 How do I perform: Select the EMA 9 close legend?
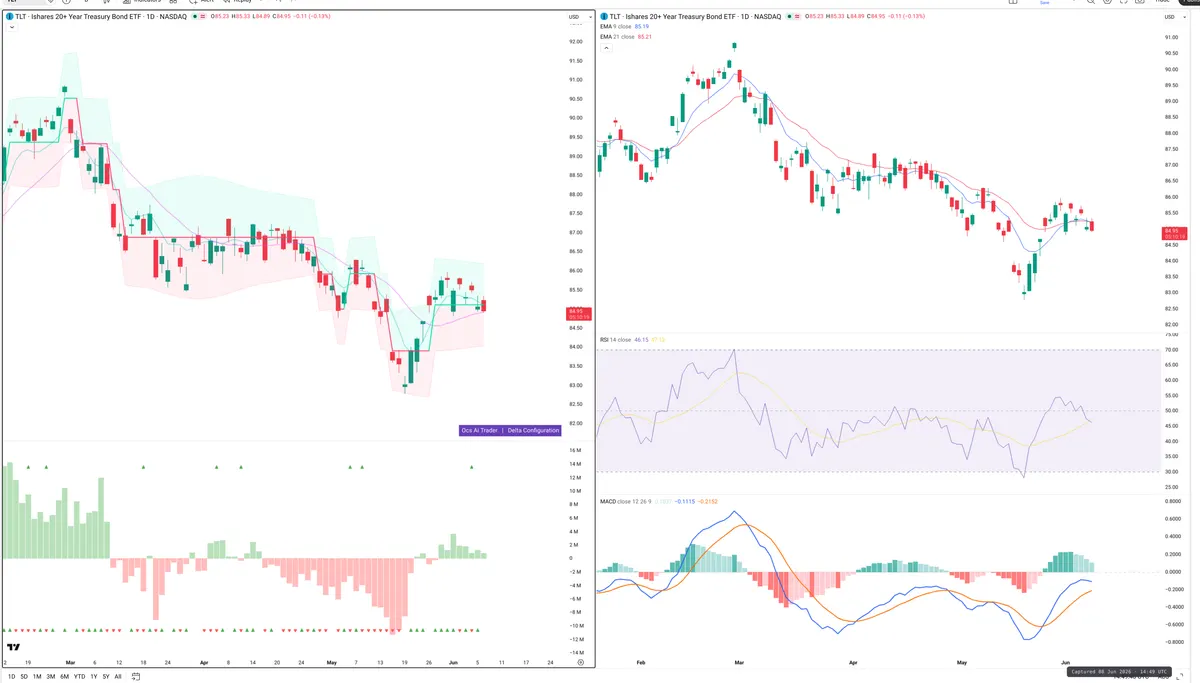tap(616, 27)
